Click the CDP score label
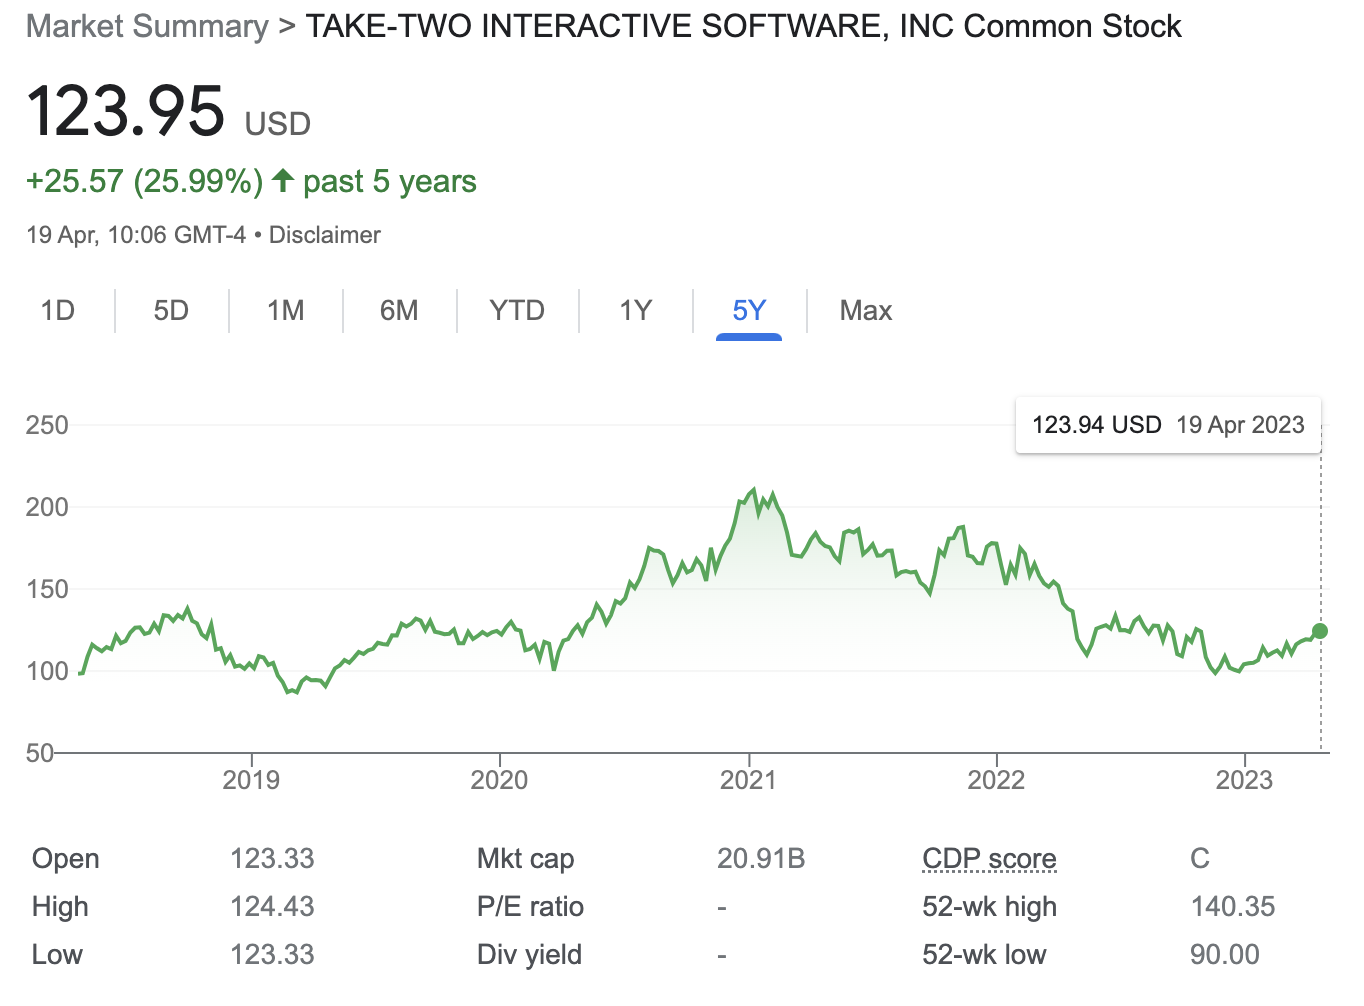The image size is (1364, 1006). point(989,859)
